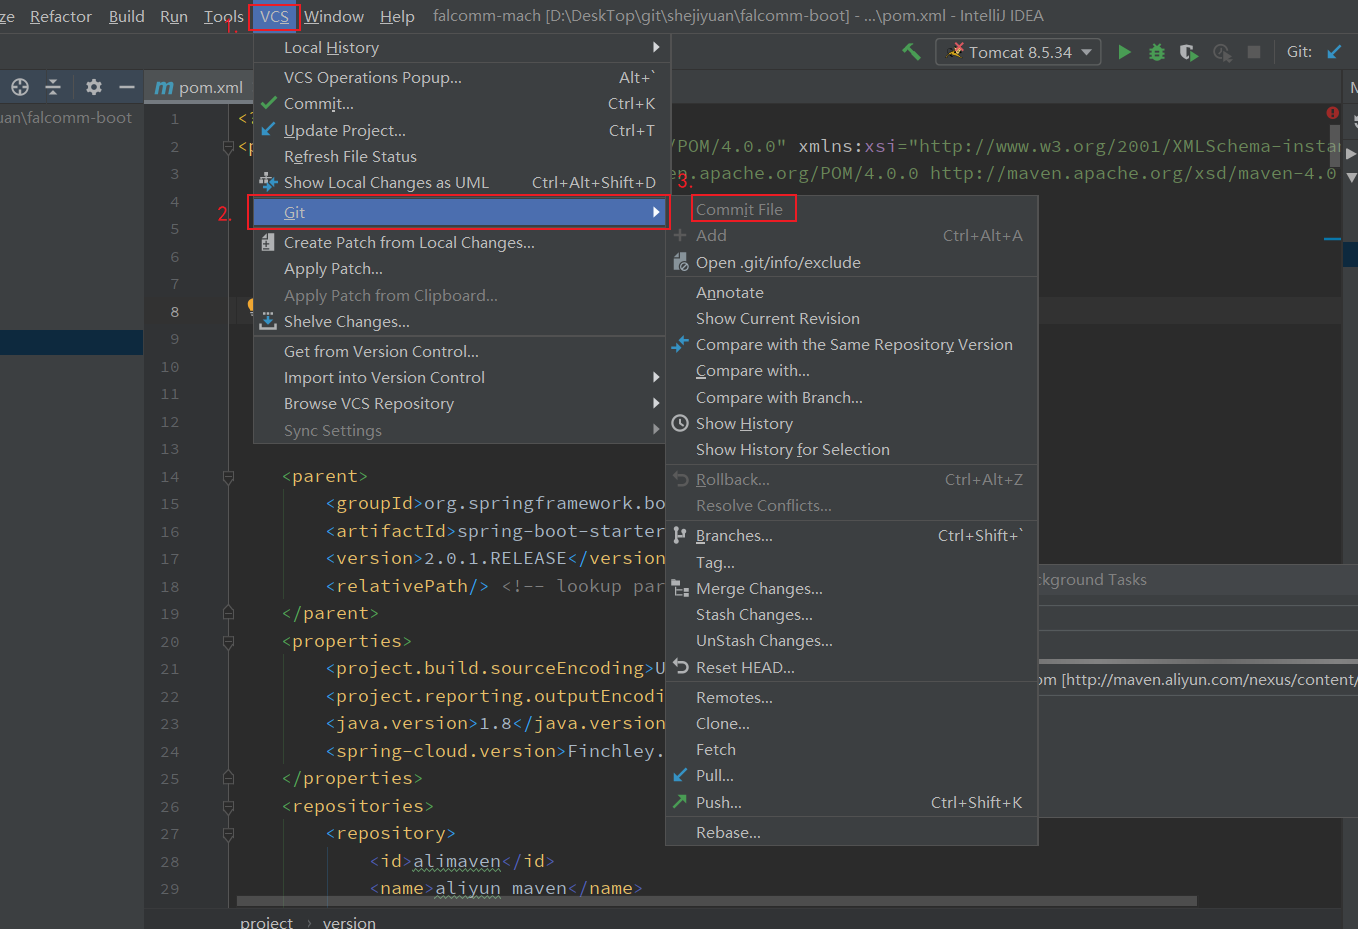Expand Import into Version Control submenu
The height and width of the screenshot is (929, 1358).
point(461,377)
